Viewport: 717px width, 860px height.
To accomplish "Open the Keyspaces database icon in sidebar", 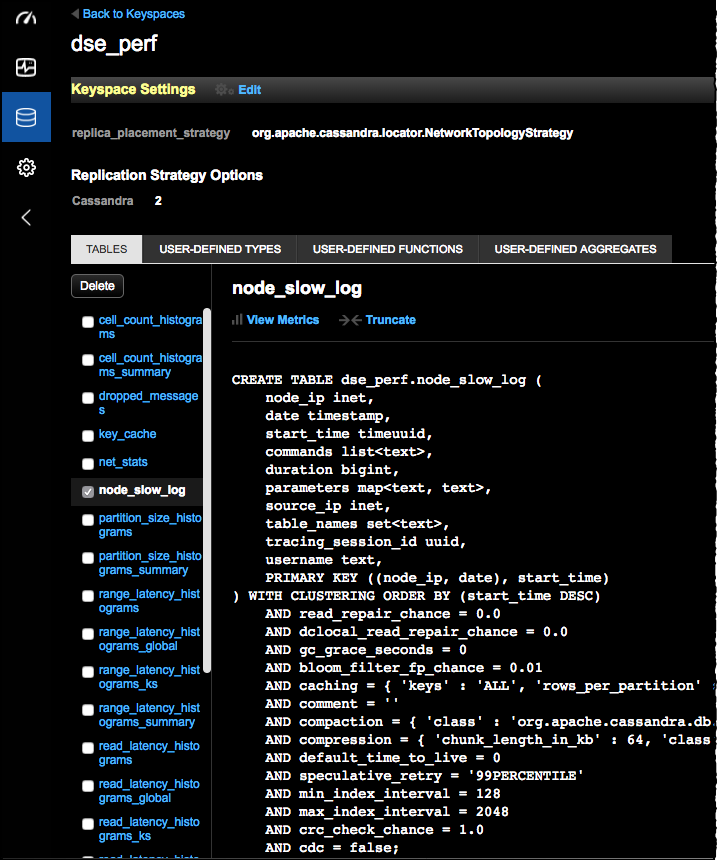I will pyautogui.click(x=26, y=116).
